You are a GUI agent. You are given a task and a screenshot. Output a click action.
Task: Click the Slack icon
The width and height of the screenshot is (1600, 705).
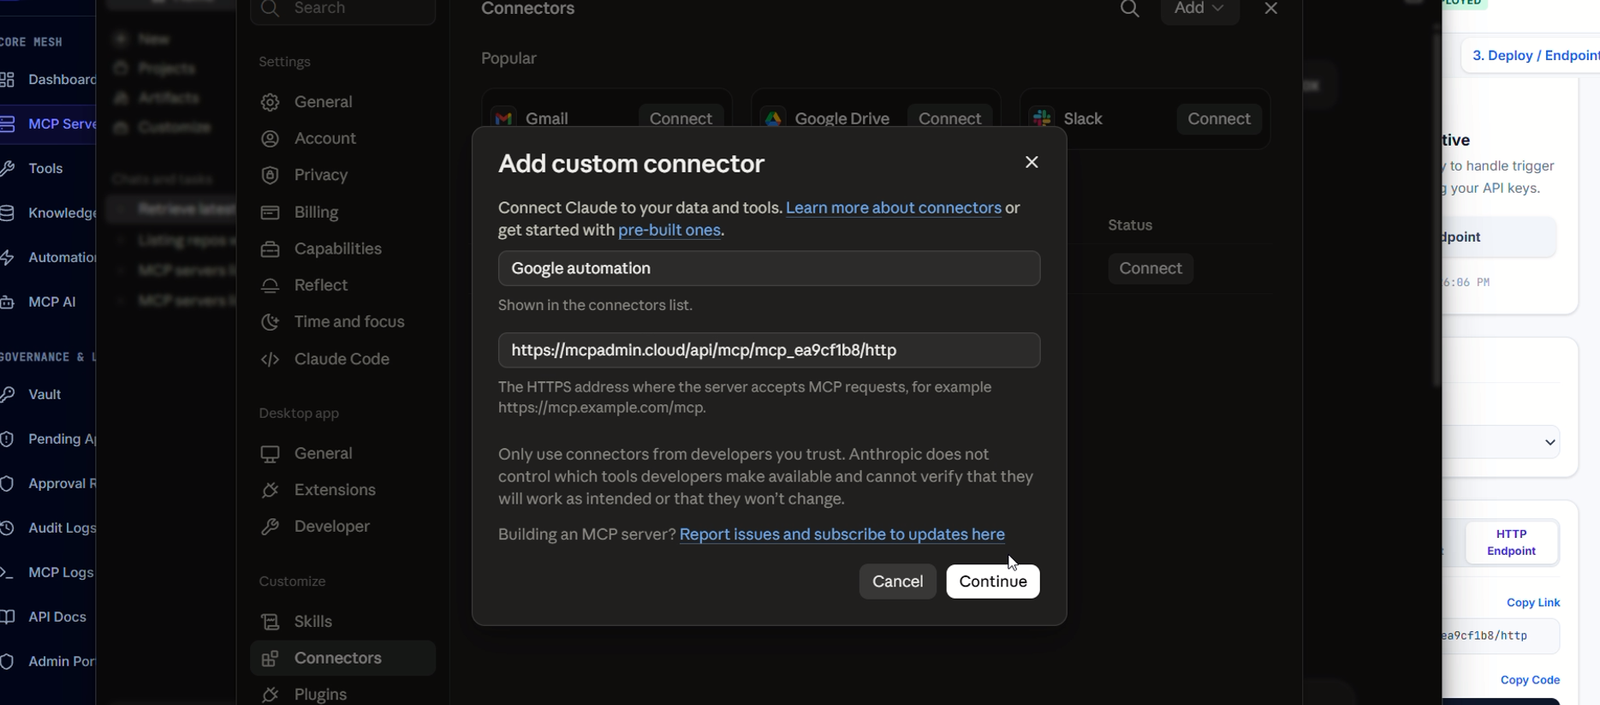tap(1042, 118)
